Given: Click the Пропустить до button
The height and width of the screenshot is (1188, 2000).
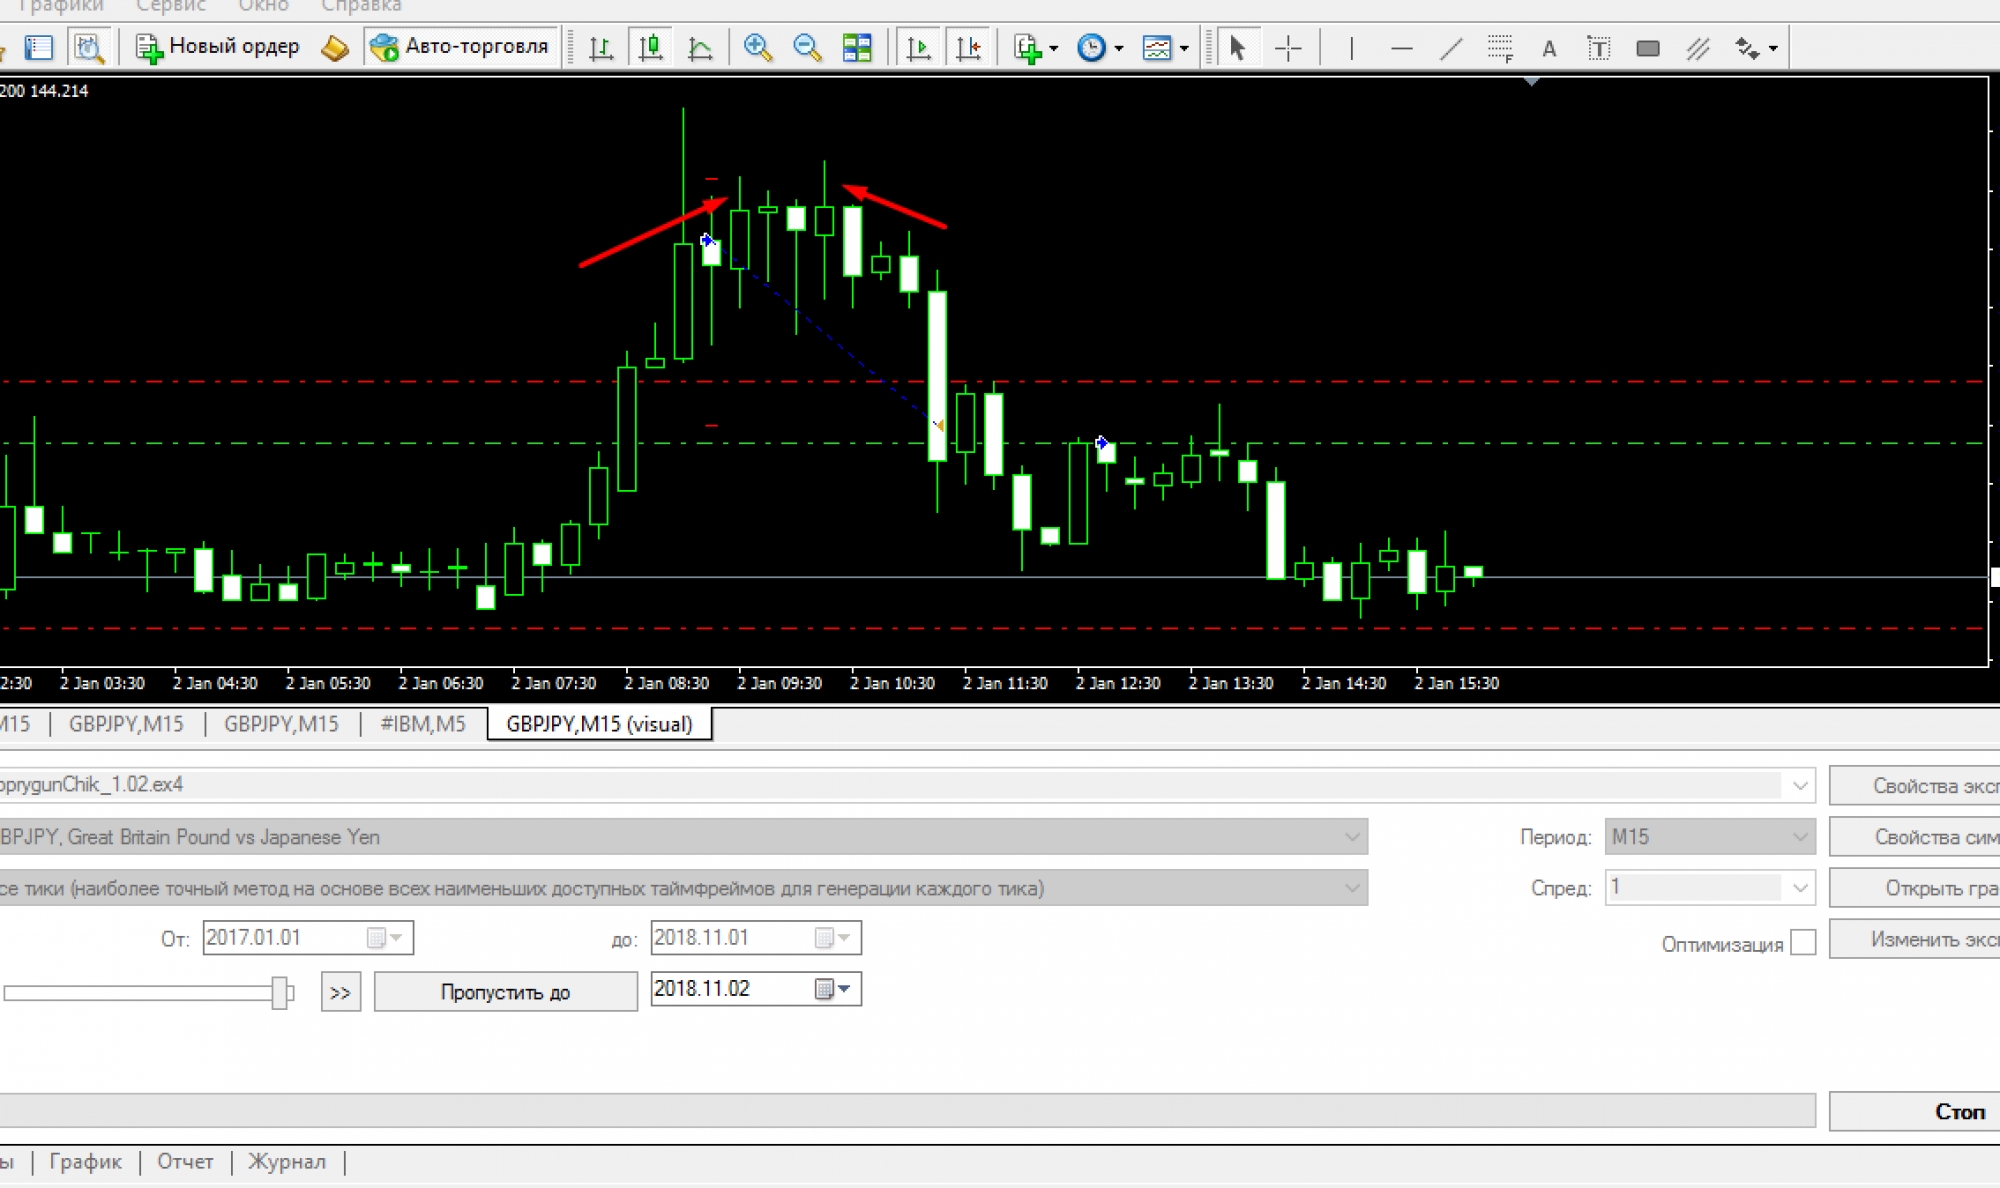Looking at the screenshot, I should tap(505, 991).
